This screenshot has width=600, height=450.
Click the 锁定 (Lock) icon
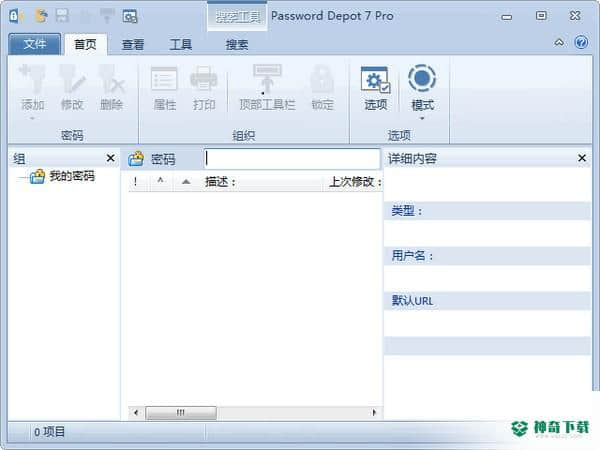[322, 79]
